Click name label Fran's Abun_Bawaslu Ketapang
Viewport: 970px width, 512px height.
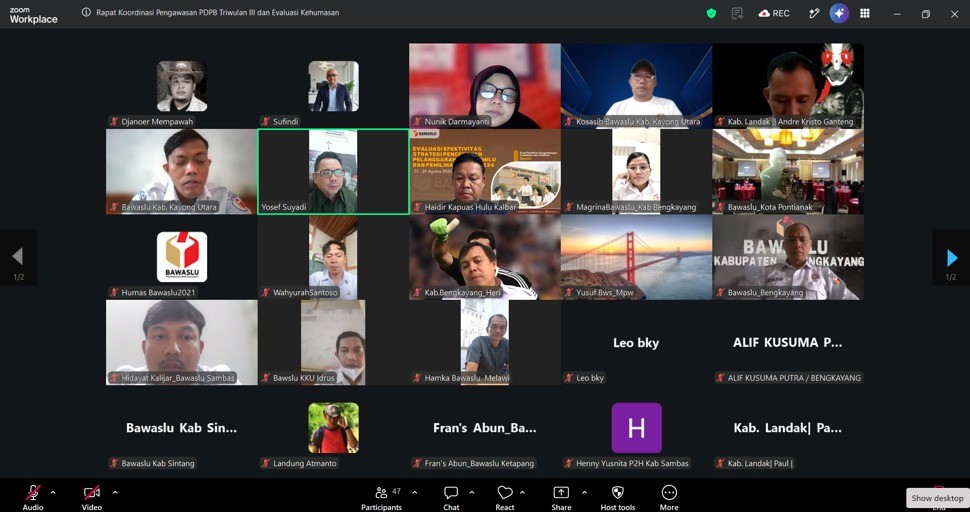click(x=479, y=463)
